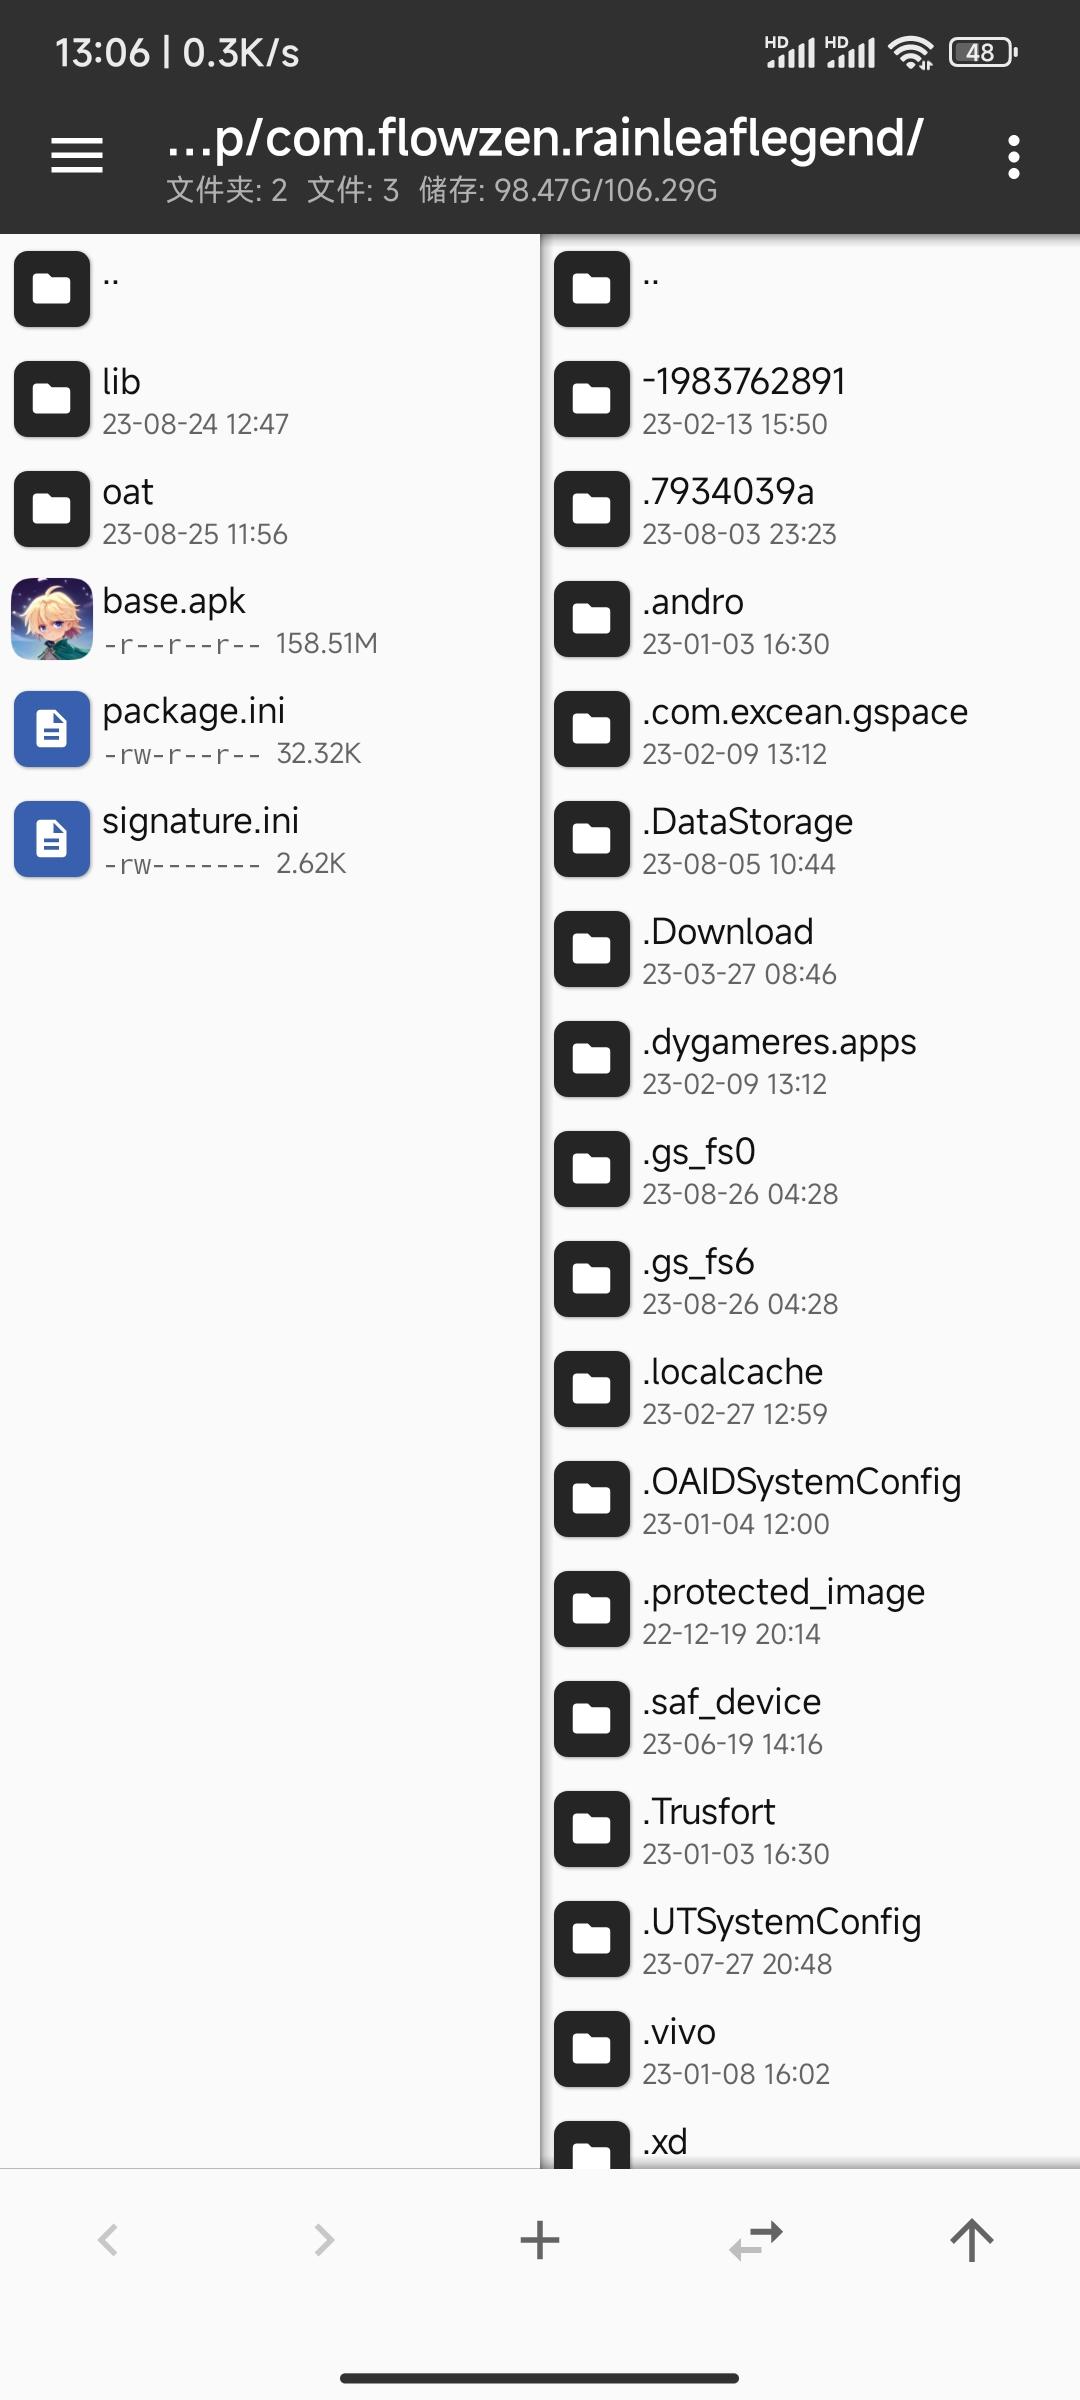Open the lib folder
The height and width of the screenshot is (2400, 1080).
pyautogui.click(x=270, y=399)
